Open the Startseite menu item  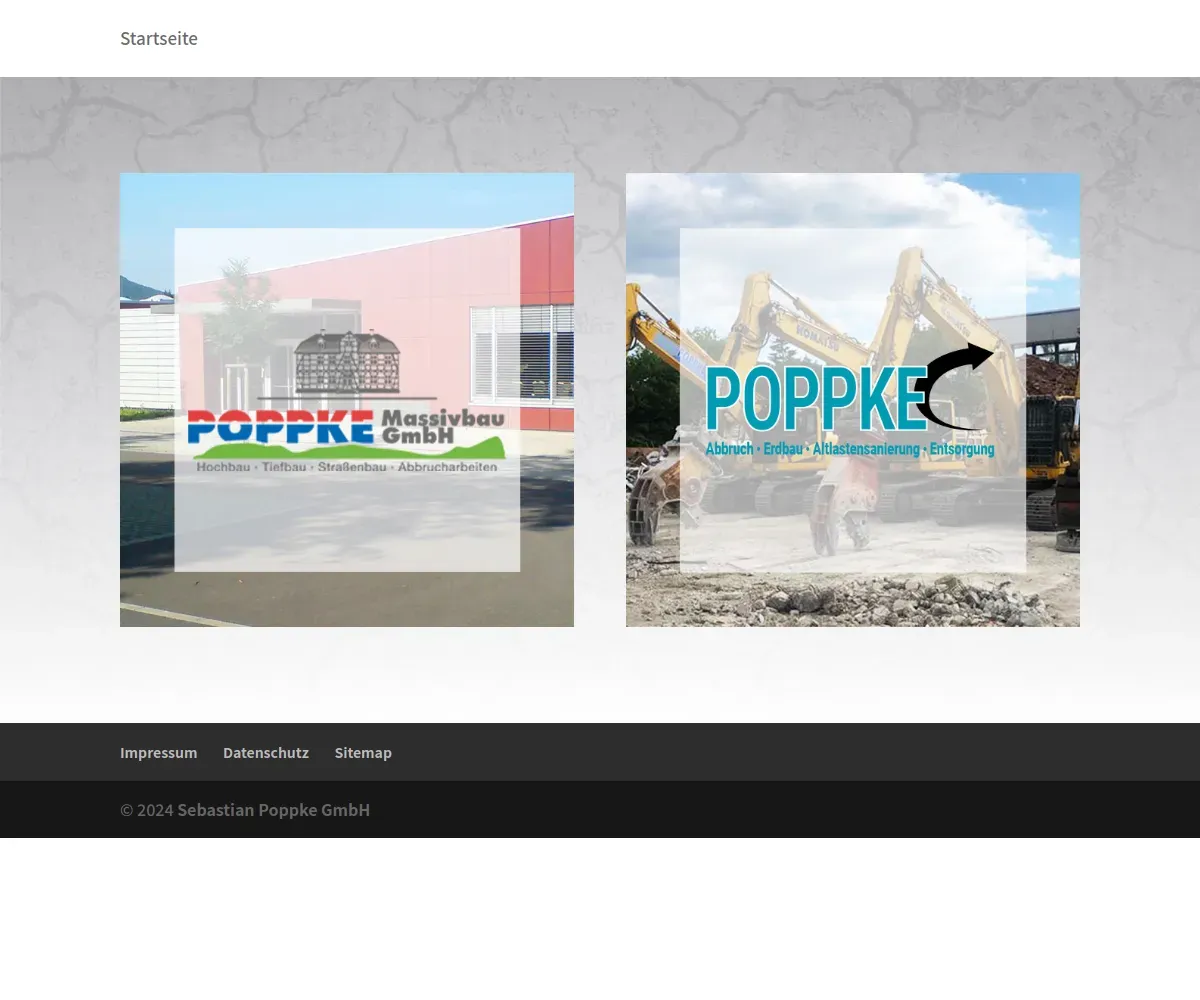(159, 38)
